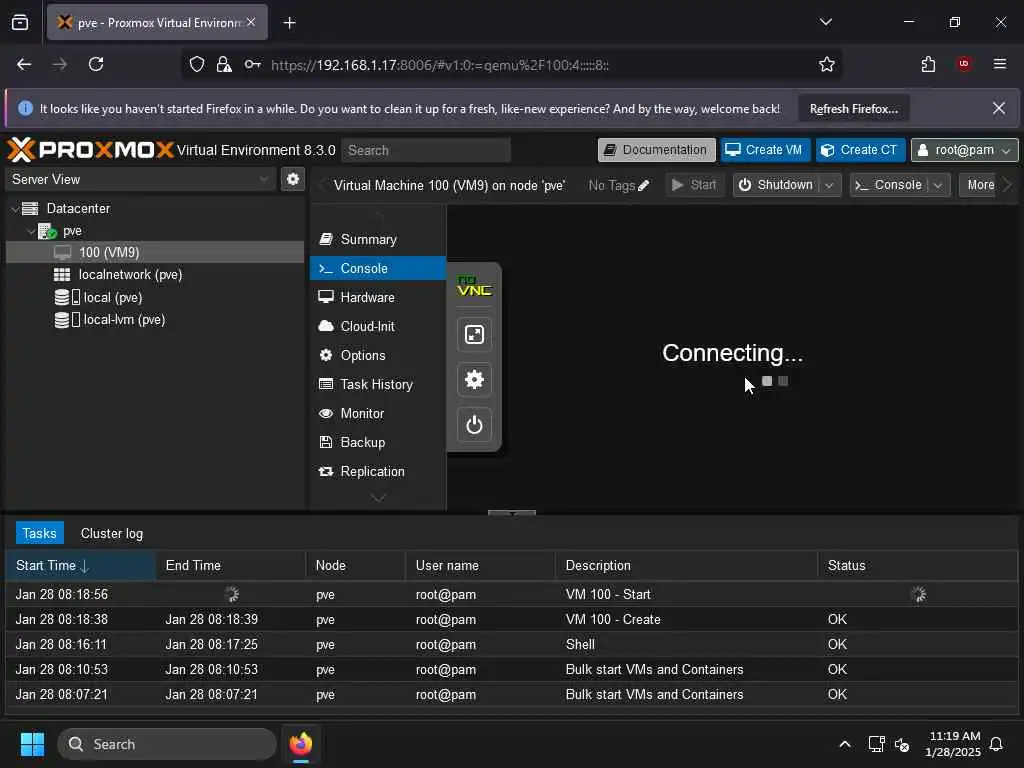The image size is (1024, 768).
Task: Open Task History section
Action: point(377,385)
